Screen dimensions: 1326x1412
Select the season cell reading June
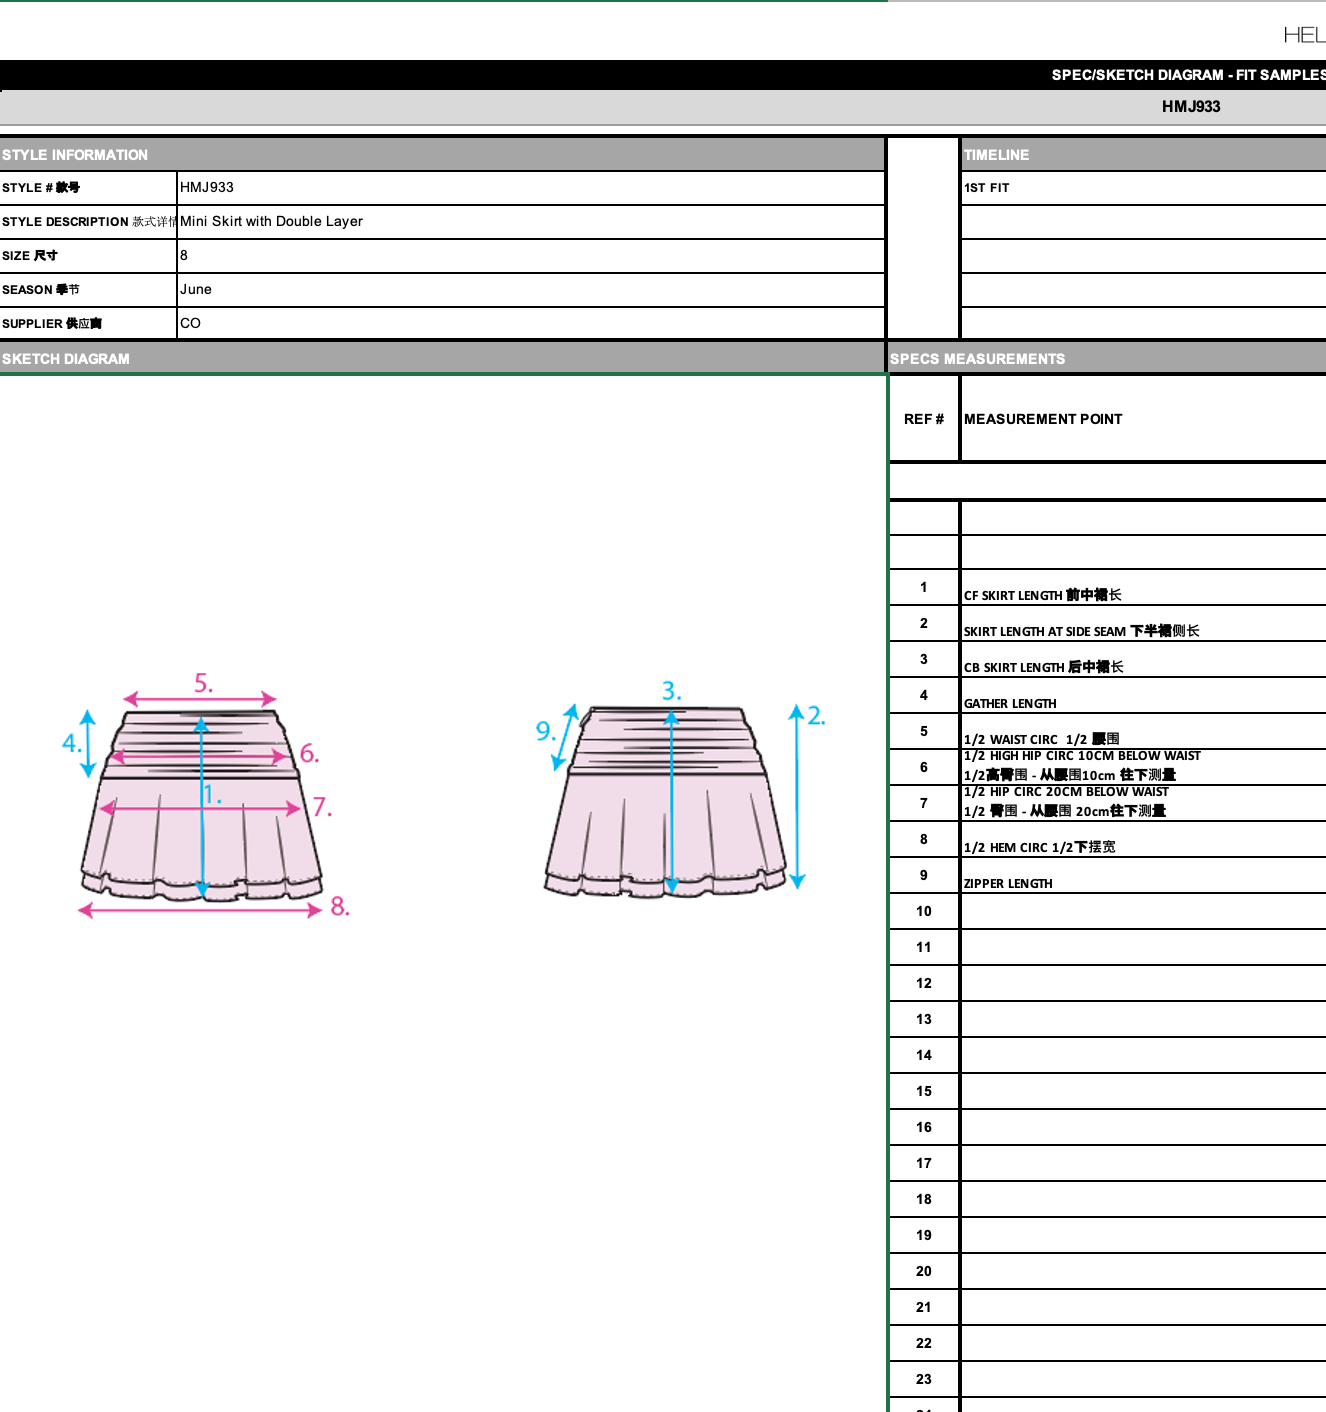click(531, 290)
